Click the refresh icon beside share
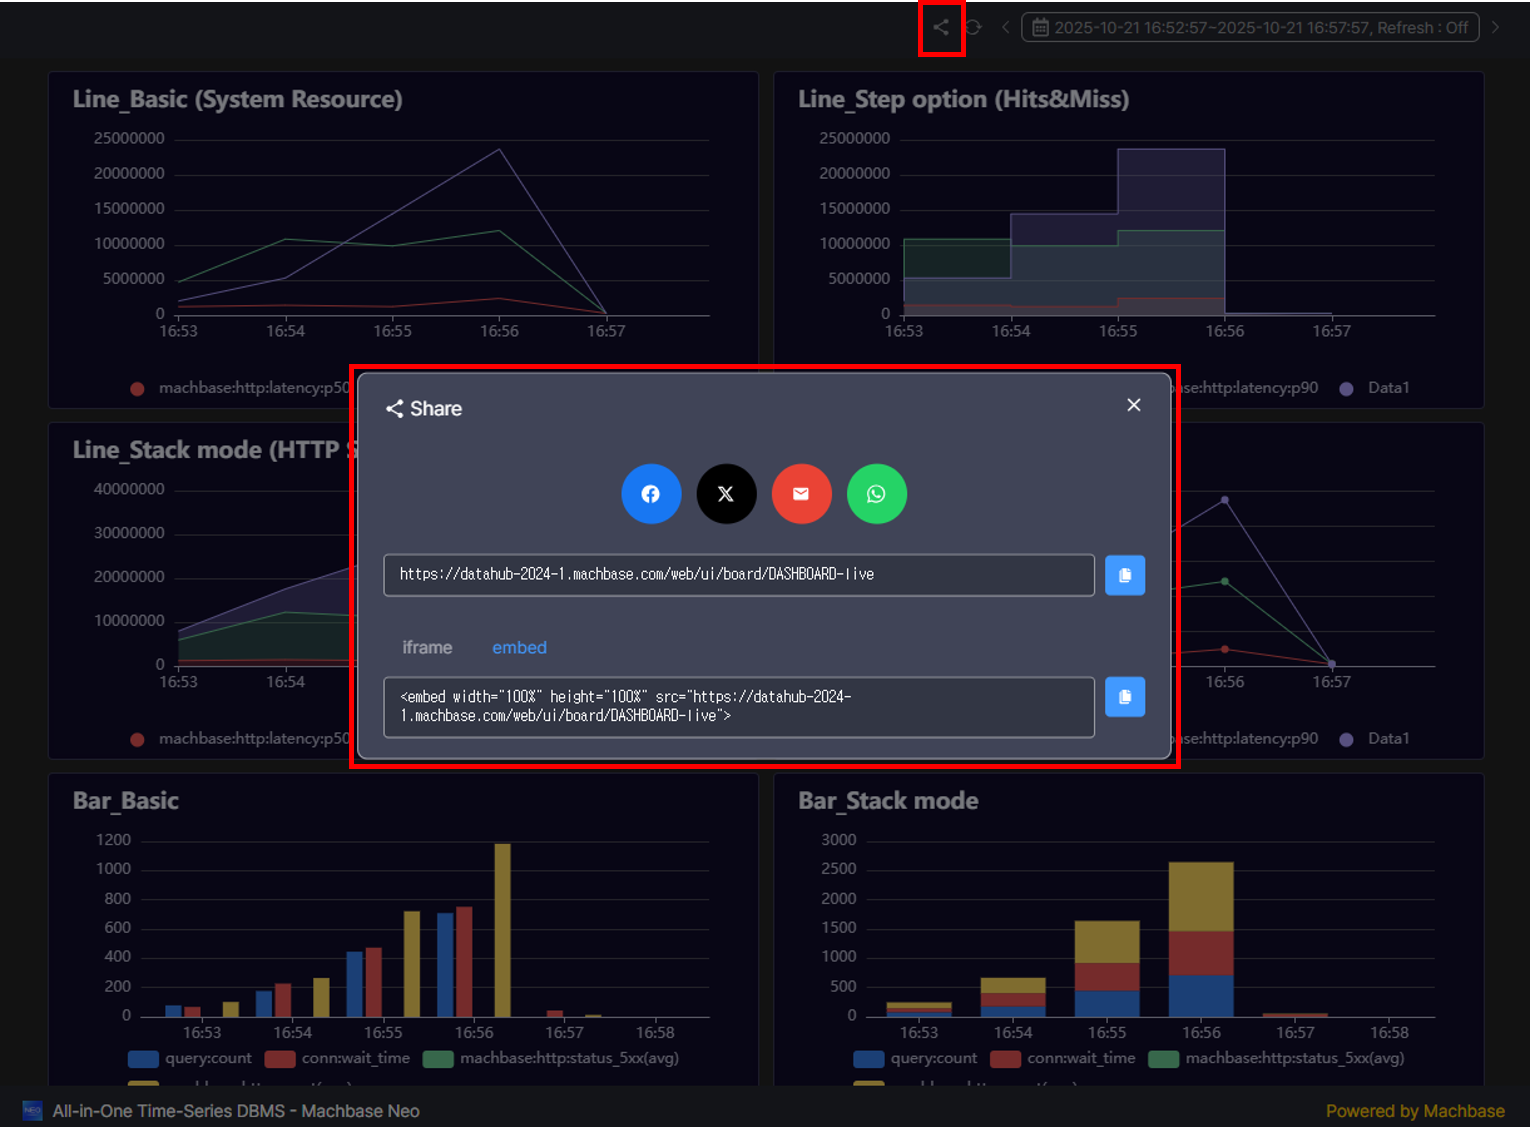The height and width of the screenshot is (1127, 1530). click(973, 28)
